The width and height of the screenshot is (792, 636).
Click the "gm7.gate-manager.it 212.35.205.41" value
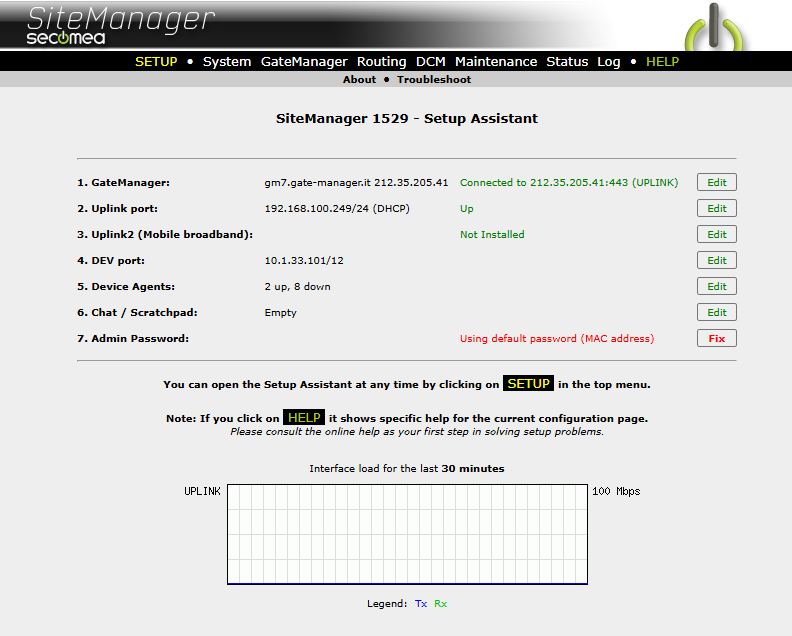(356, 182)
